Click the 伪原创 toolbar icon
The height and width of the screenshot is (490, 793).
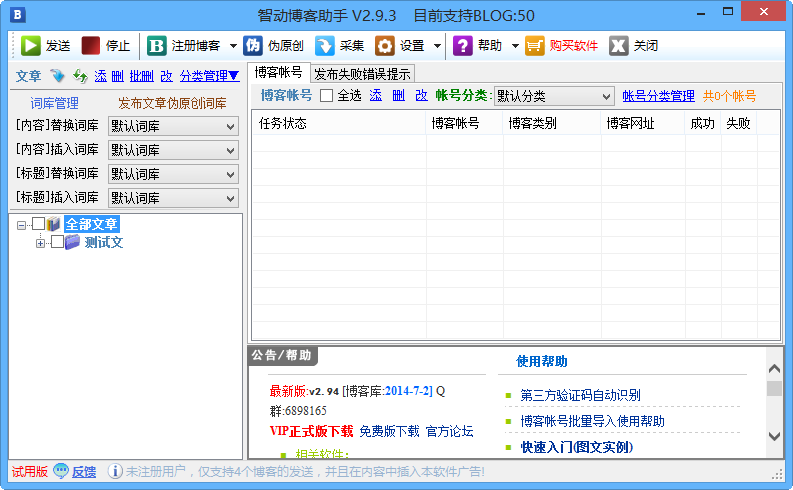[254, 46]
